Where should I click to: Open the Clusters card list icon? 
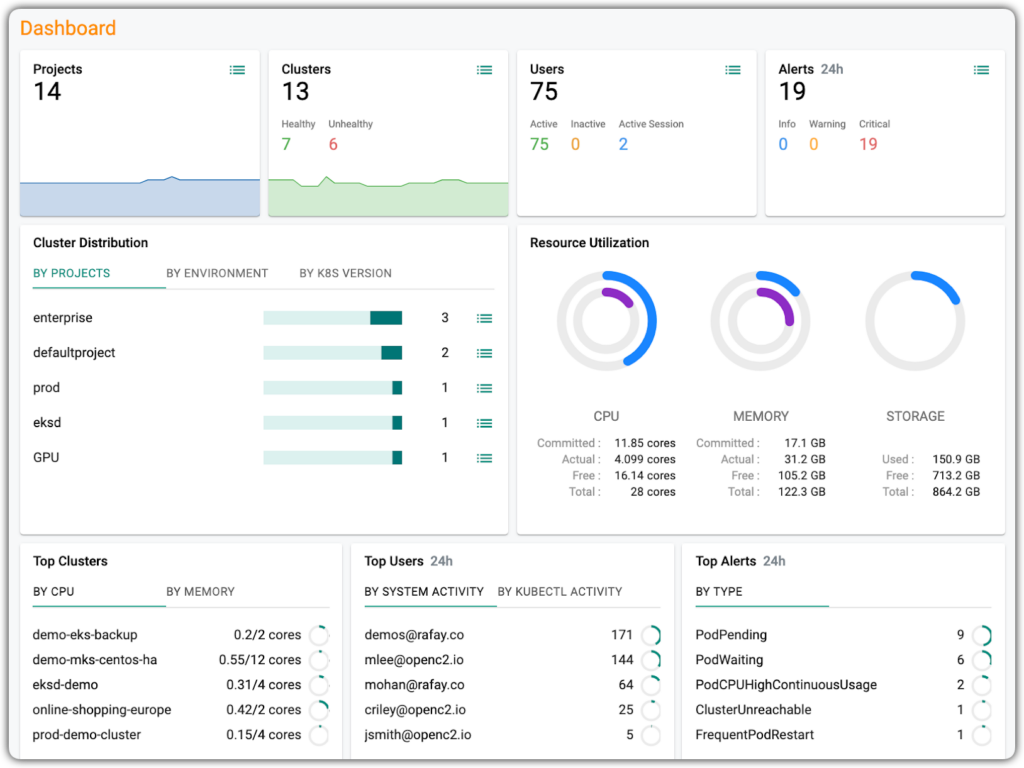(x=484, y=70)
